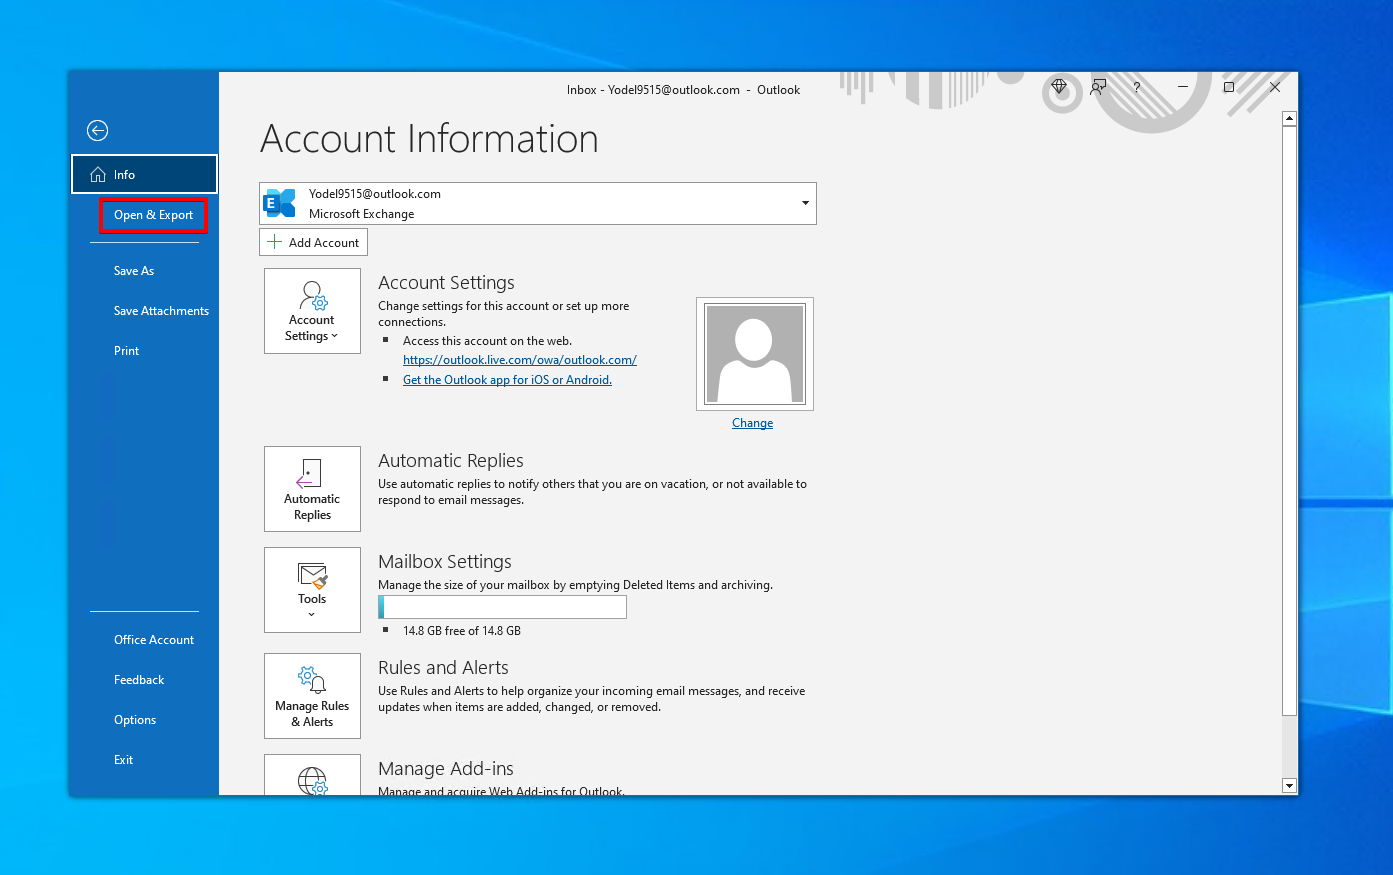The width and height of the screenshot is (1393, 875).
Task: Click the diamond premium icon in title bar
Action: (1059, 87)
